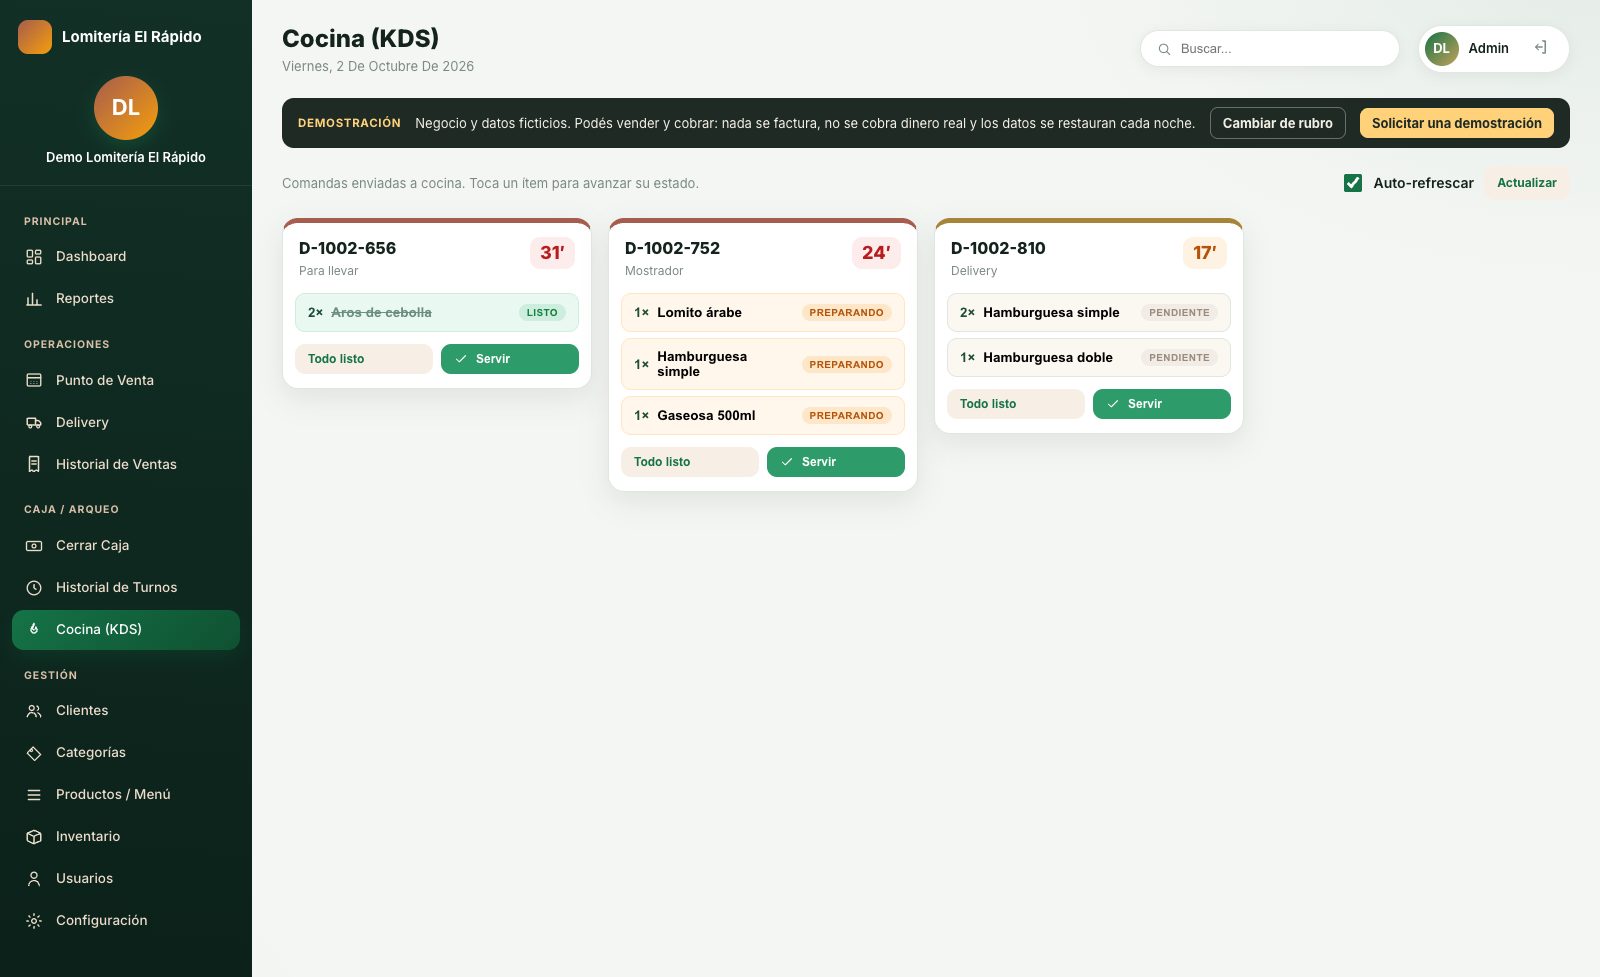This screenshot has width=1600, height=977.
Task: Click the Productos / Menú list icon
Action: click(34, 795)
